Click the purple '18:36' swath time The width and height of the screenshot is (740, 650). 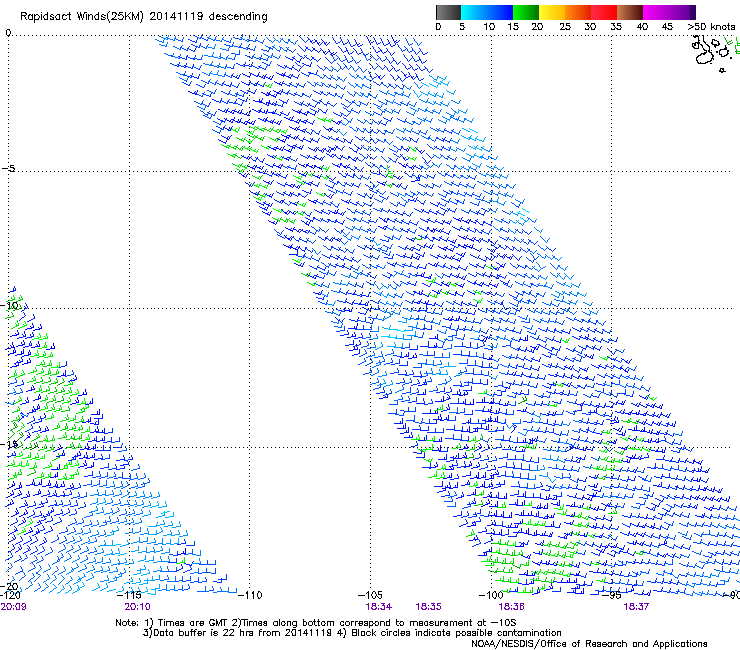coord(512,607)
